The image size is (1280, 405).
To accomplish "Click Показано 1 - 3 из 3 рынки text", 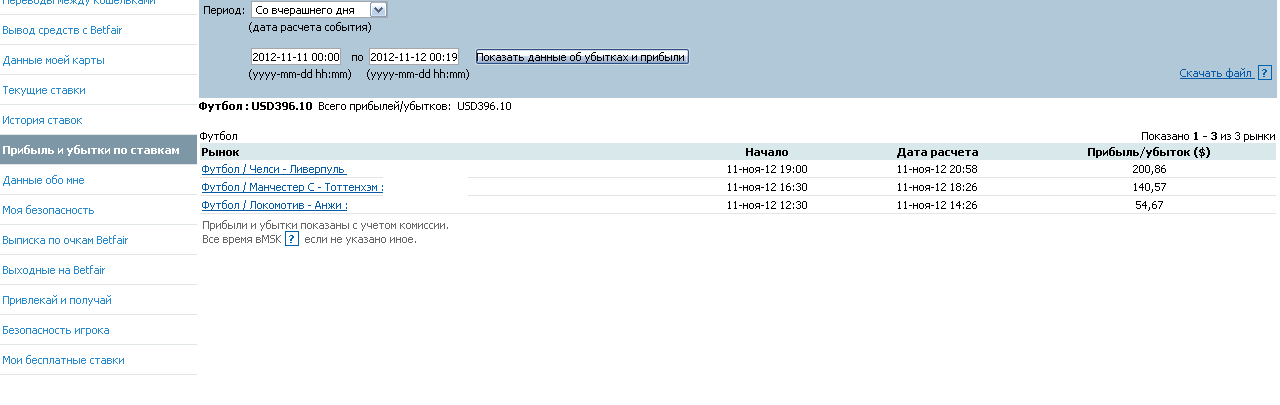I will pos(1208,135).
